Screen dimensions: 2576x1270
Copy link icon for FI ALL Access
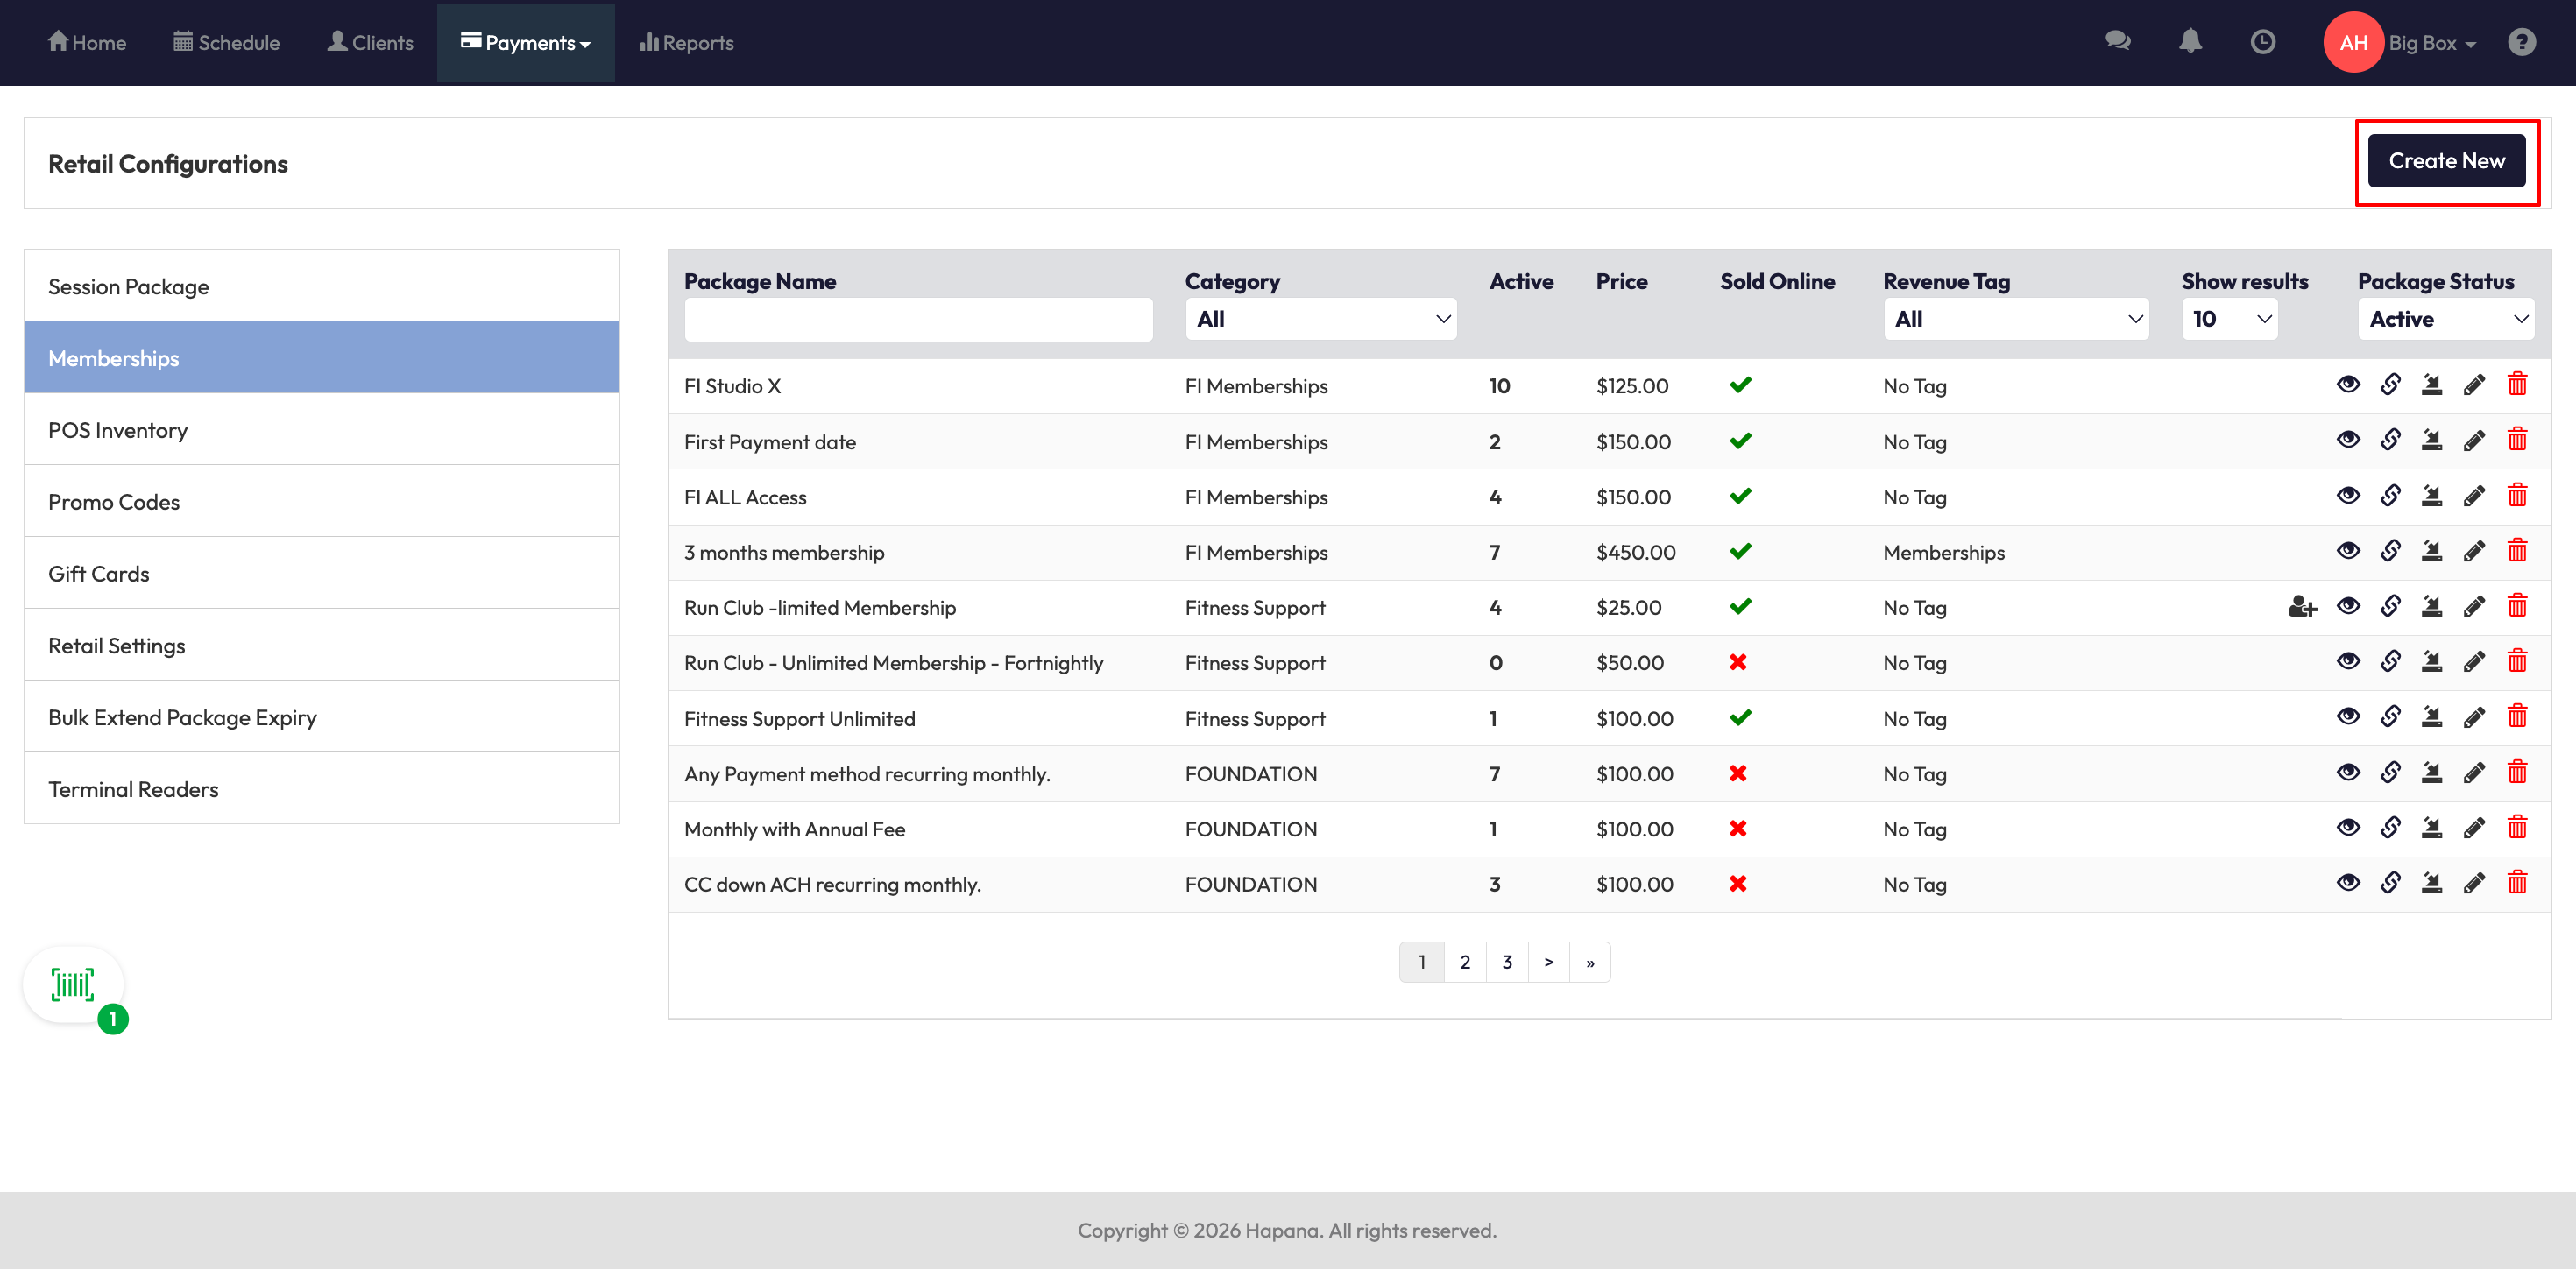click(2390, 496)
